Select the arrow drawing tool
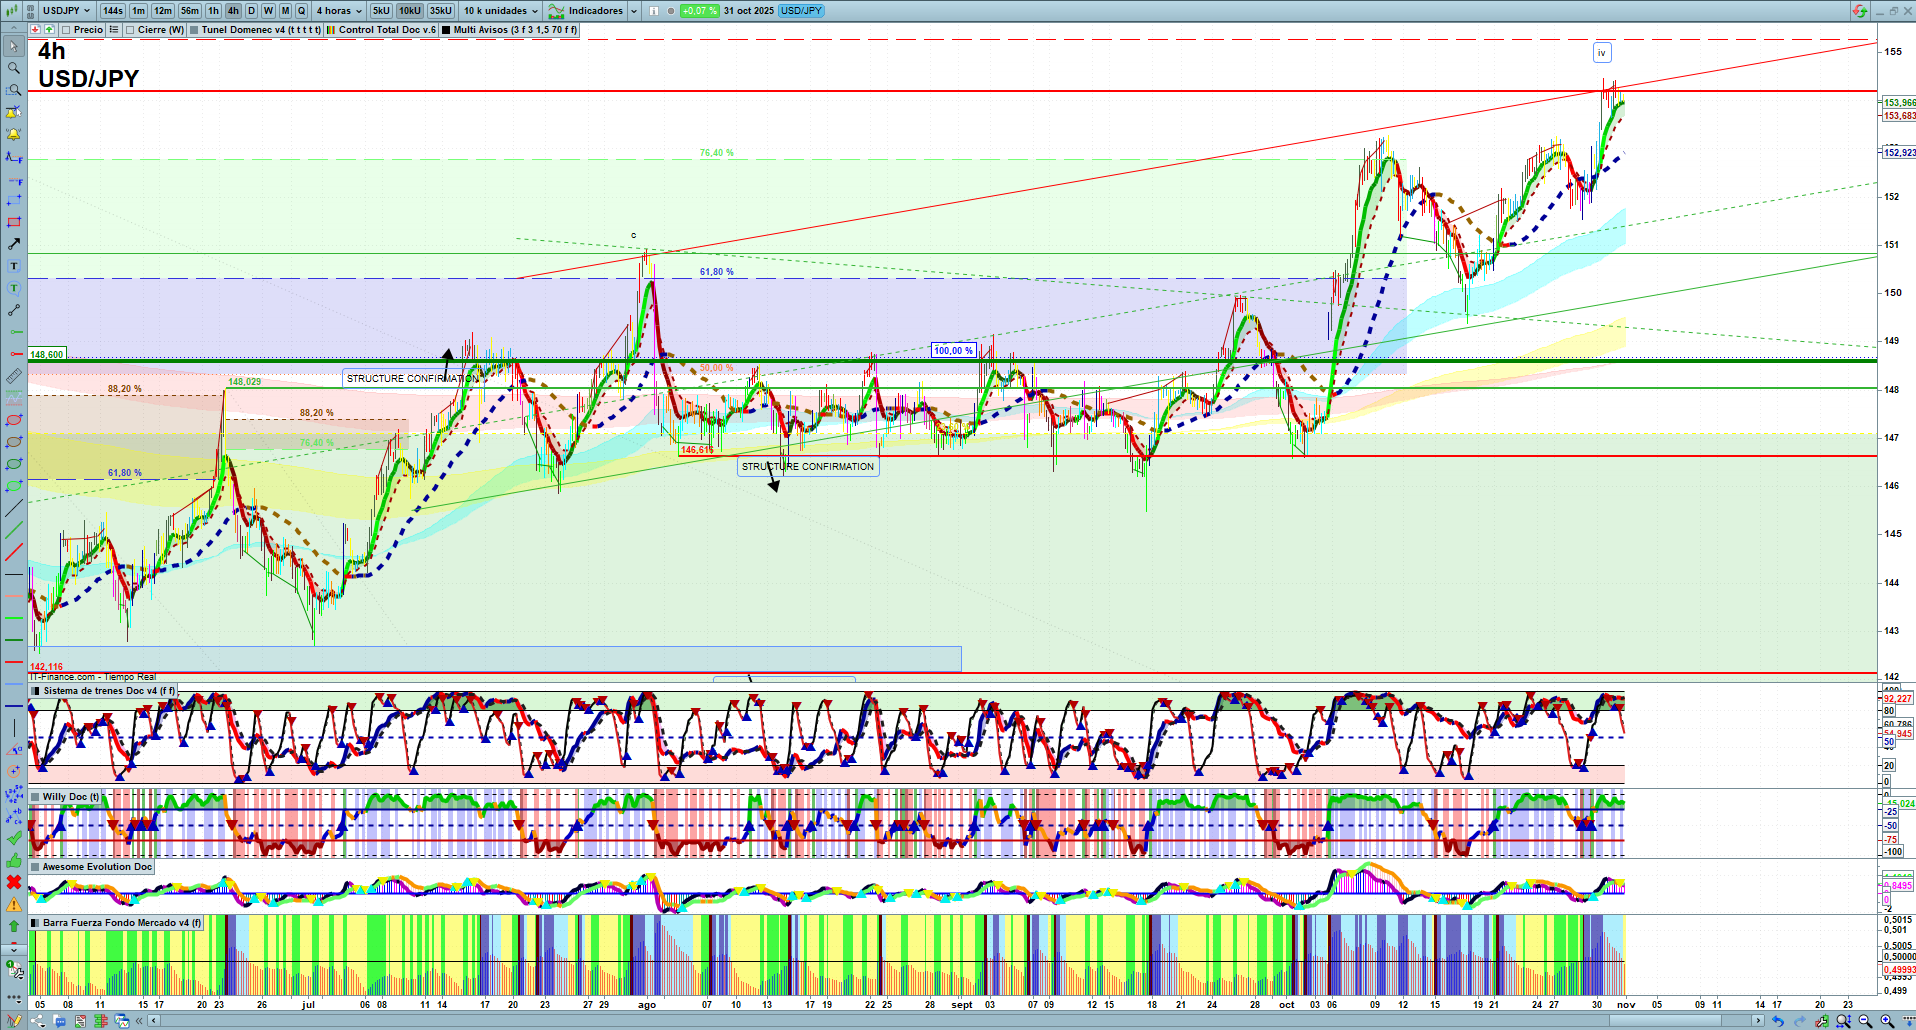The height and width of the screenshot is (1030, 1916). (x=14, y=244)
